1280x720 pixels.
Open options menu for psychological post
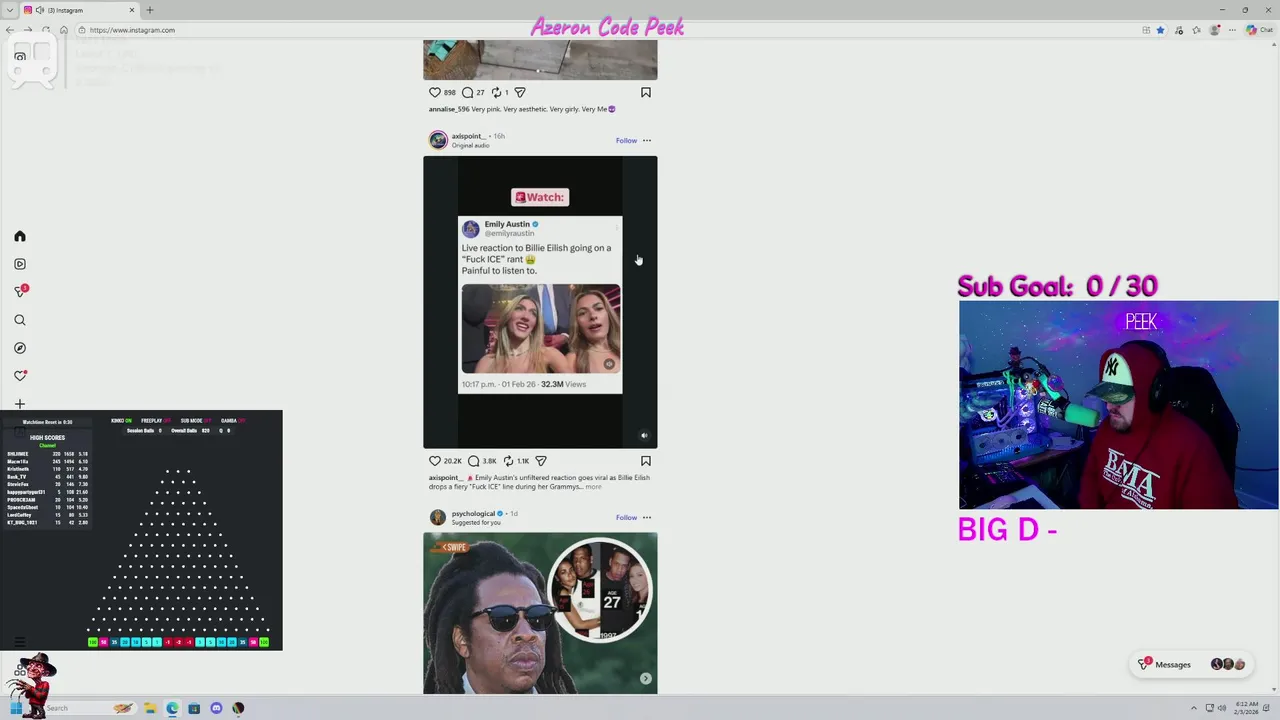[x=647, y=517]
